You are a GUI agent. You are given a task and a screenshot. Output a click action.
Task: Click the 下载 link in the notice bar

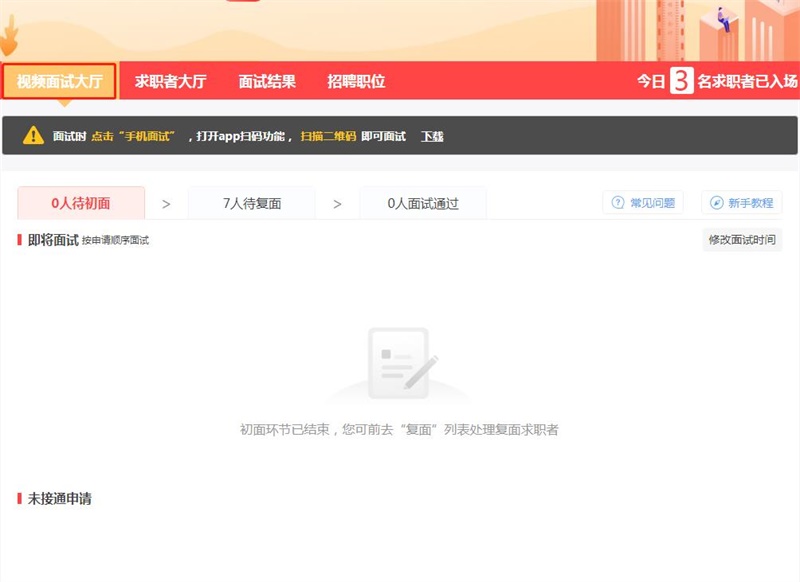432,136
